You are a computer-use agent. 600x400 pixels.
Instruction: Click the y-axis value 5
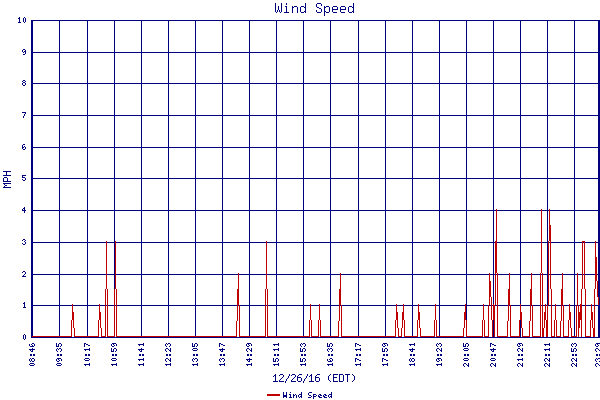(24, 178)
